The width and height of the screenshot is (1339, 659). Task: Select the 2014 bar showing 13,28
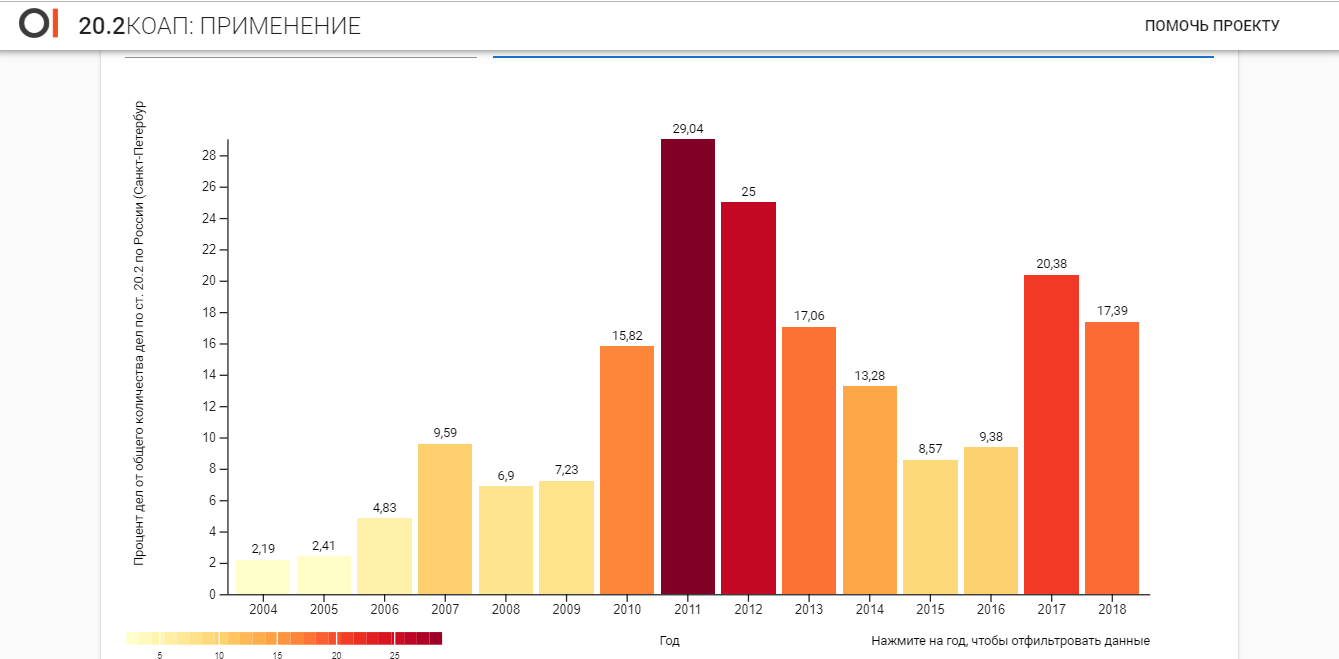pos(870,490)
